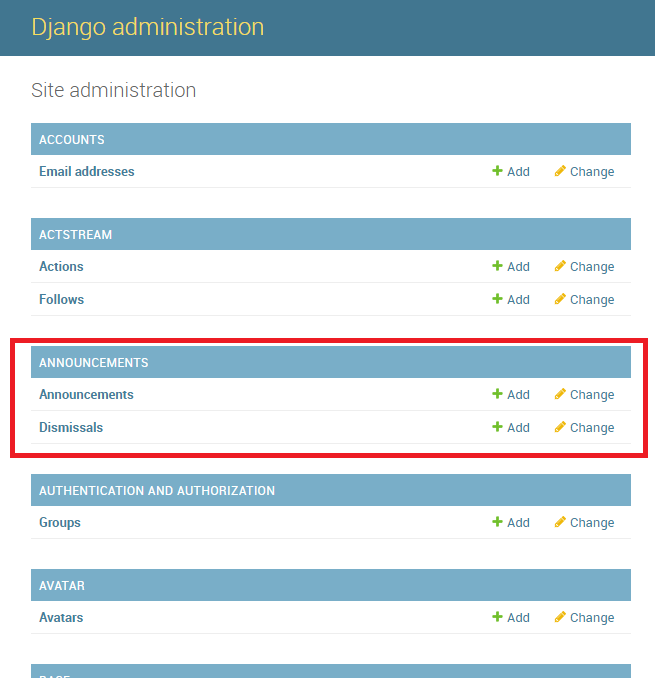Click the Change link in the Actions row
The height and width of the screenshot is (678, 655).
[592, 267]
